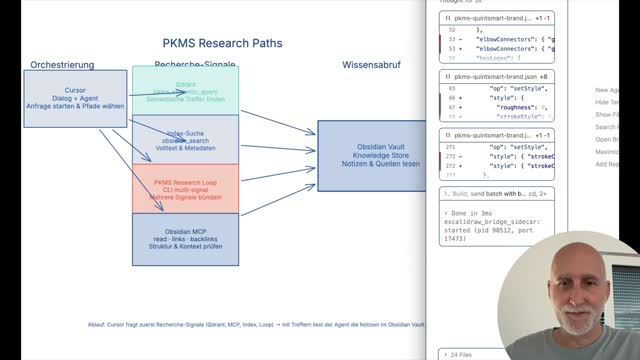Image resolution: width=640 pixels, height=360 pixels.
Task: Choose the Search menu entry in the right list
Action: point(607,127)
